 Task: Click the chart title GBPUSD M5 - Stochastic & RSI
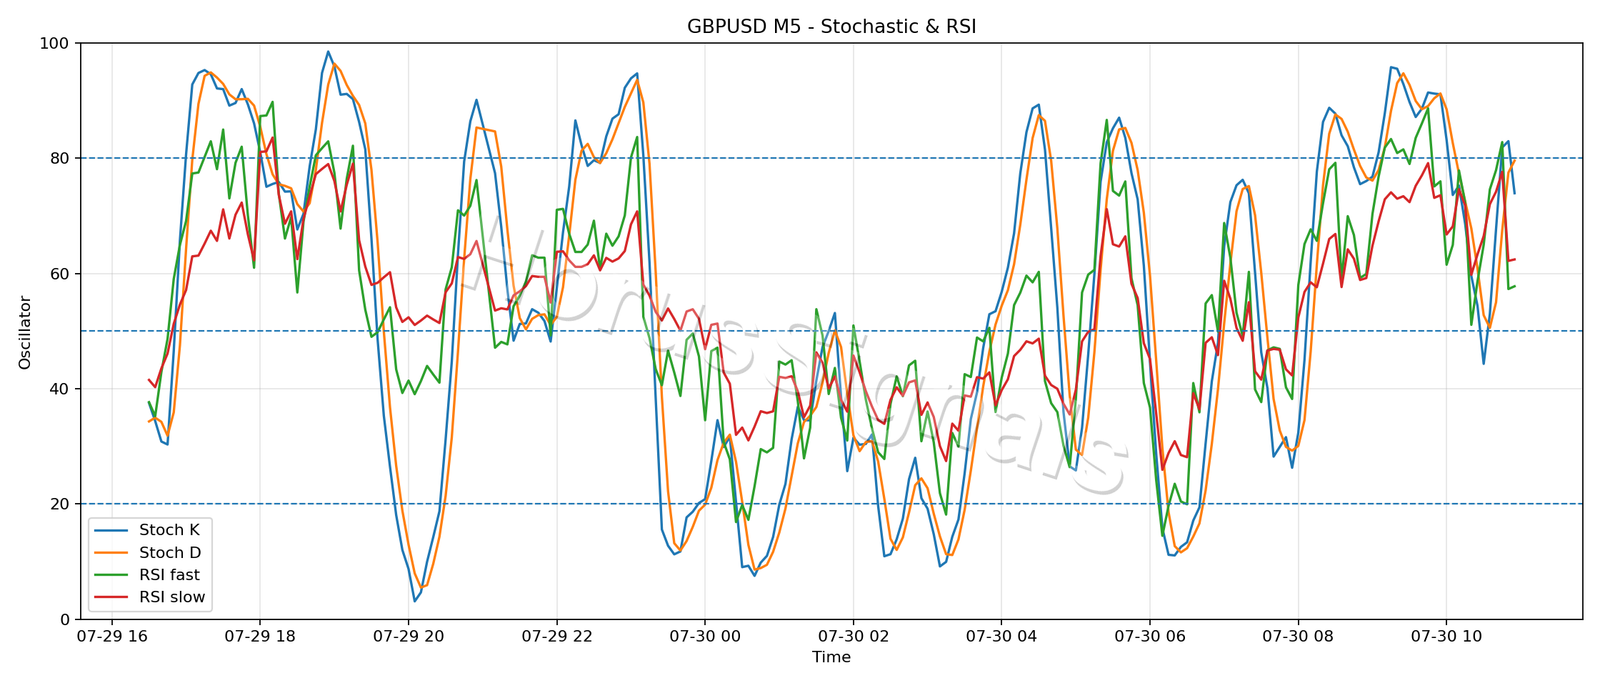tap(831, 27)
